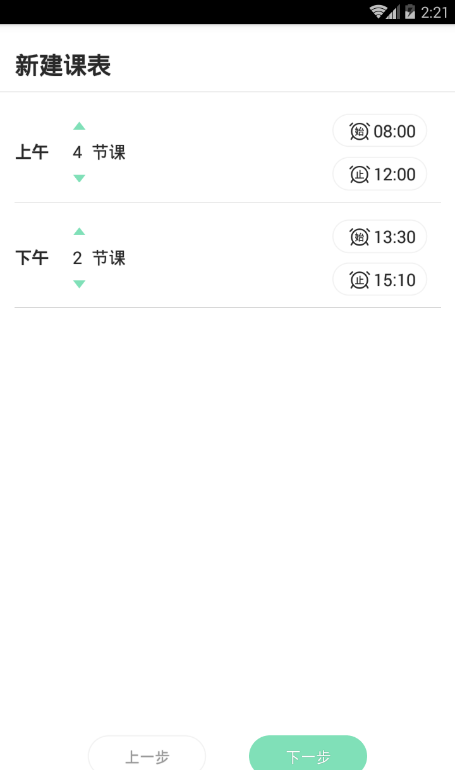This screenshot has width=455, height=770.
Task: Tap the morning start alarm clock icon
Action: click(359, 131)
